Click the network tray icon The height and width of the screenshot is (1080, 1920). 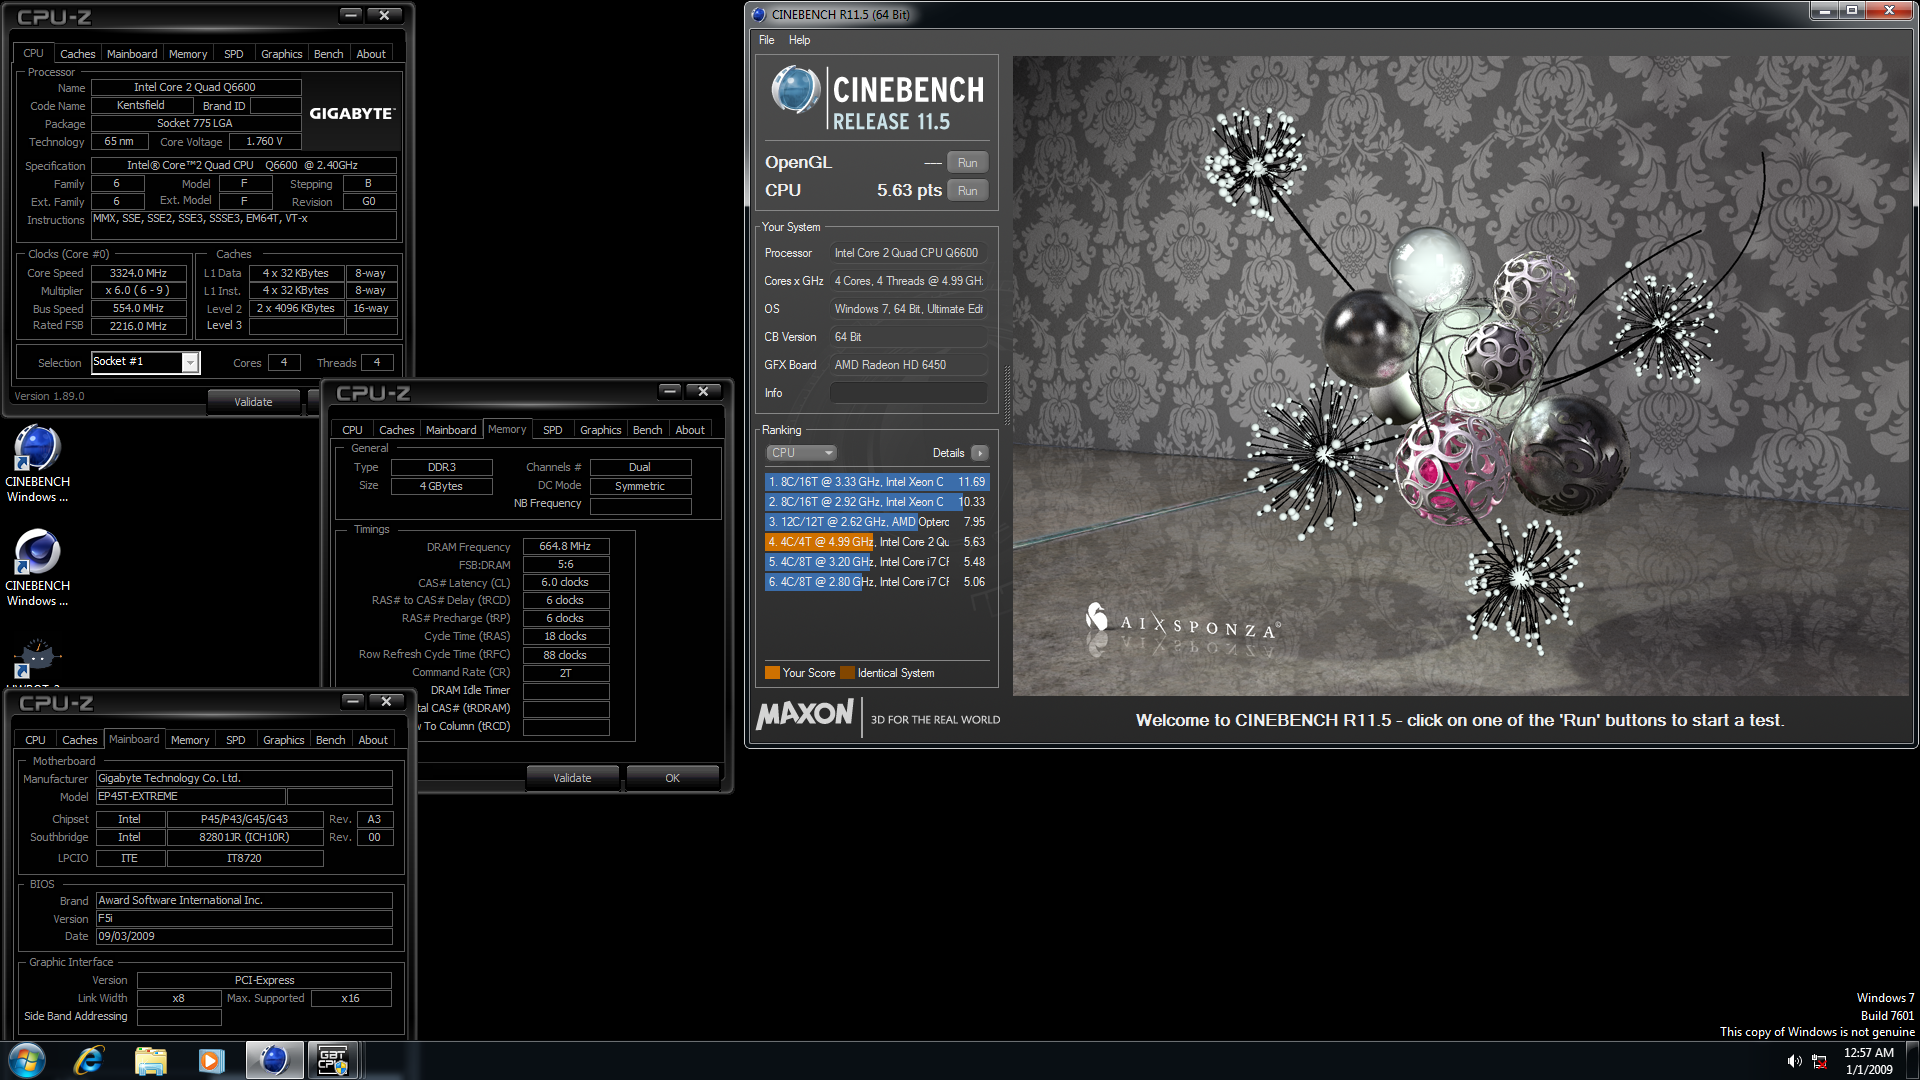[1819, 1061]
